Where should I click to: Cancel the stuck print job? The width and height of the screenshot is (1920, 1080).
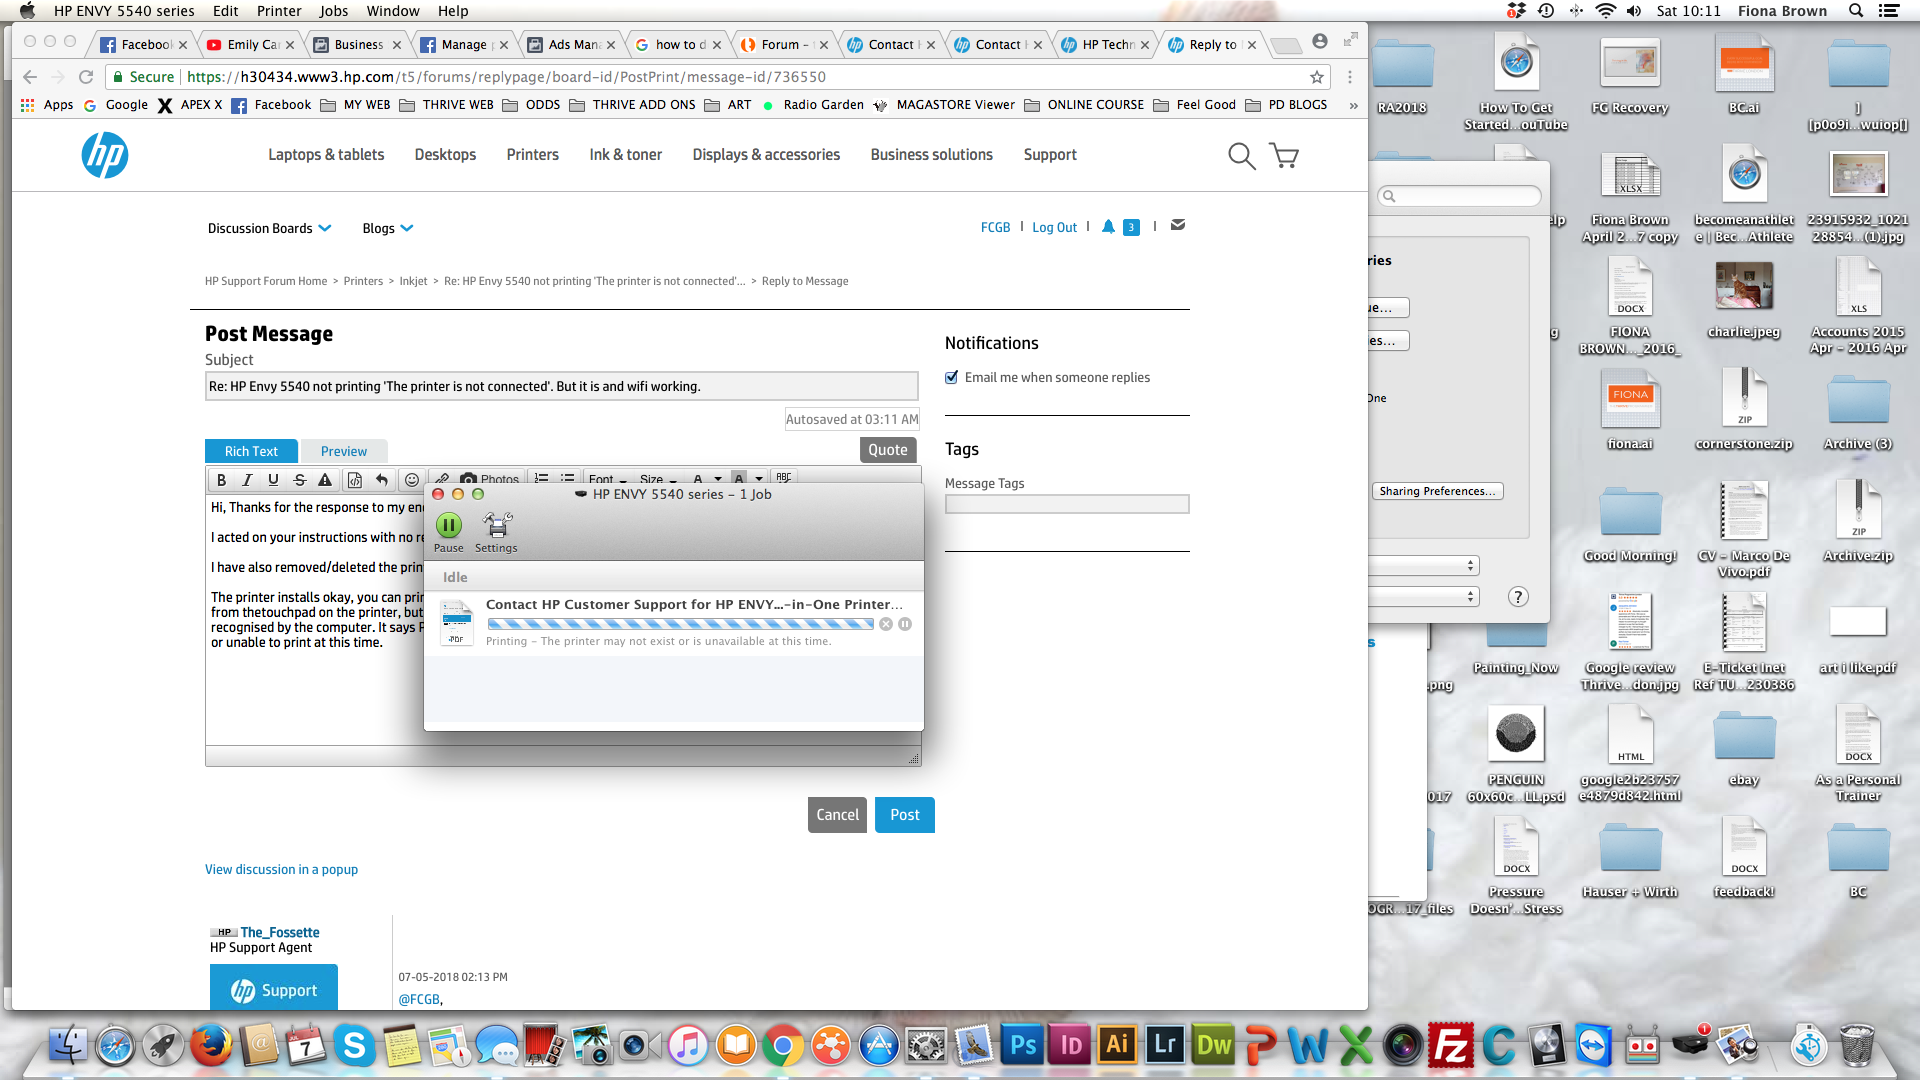[x=886, y=624]
